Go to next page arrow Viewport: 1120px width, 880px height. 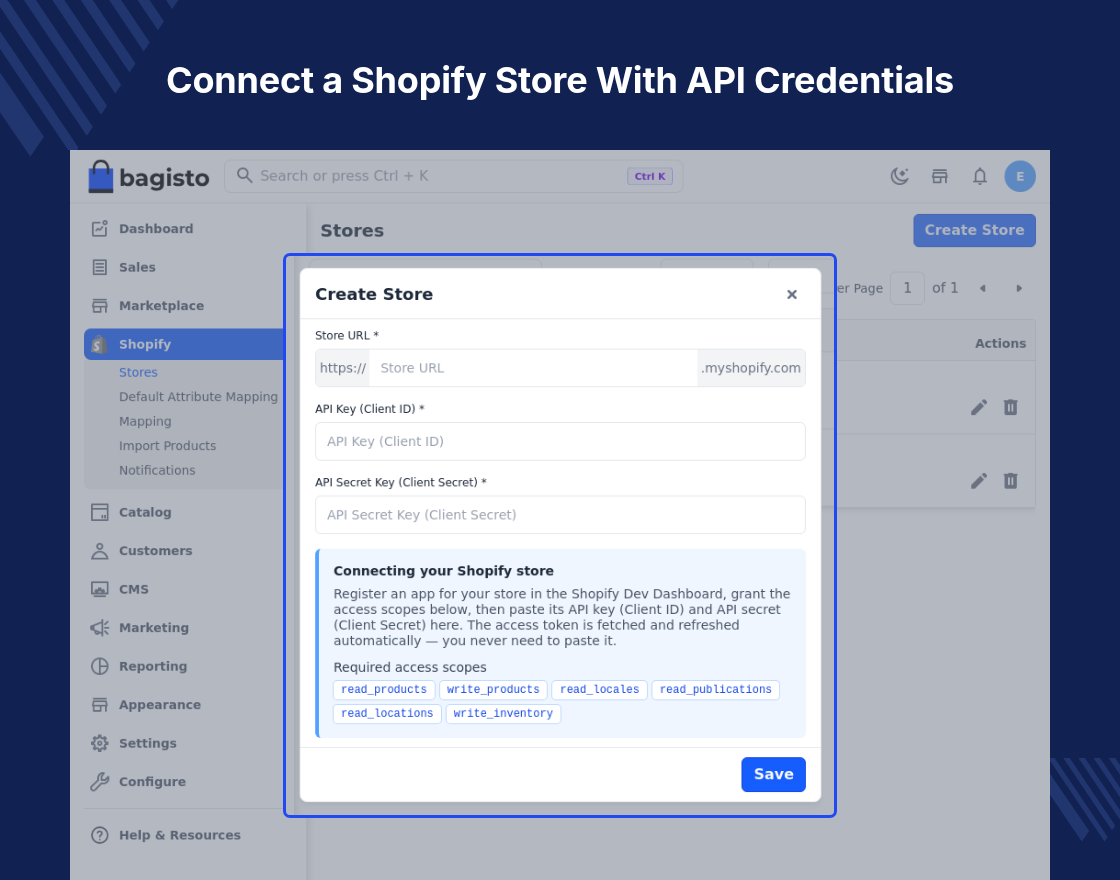point(1019,289)
